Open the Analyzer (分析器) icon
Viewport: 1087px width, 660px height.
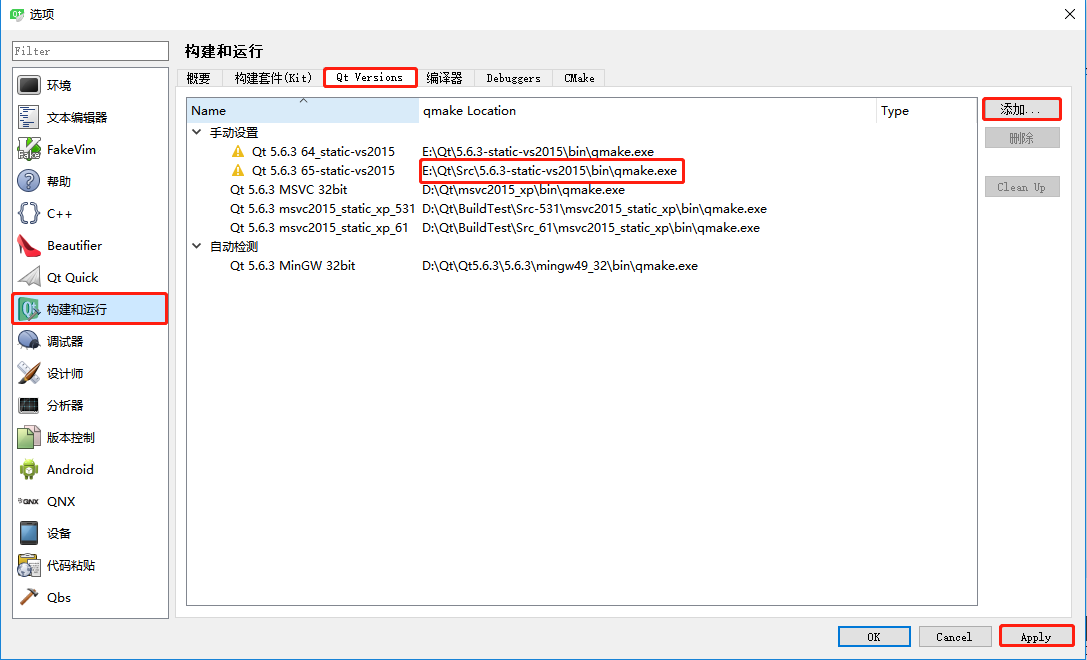pos(29,405)
